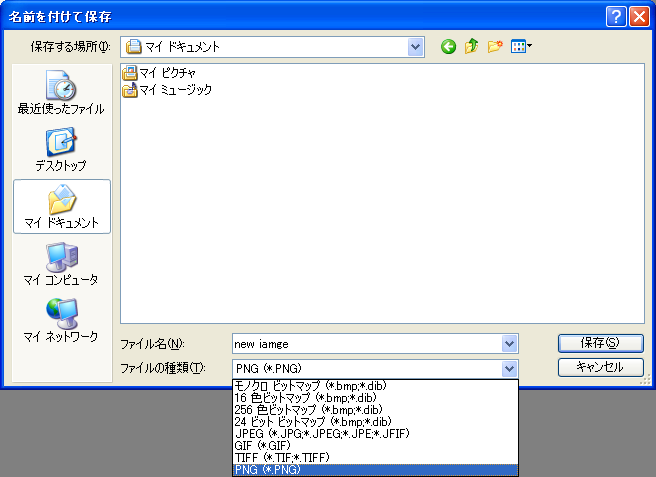Open マイ ネットワーク in the sidebar
The image size is (656, 477).
pos(61,321)
